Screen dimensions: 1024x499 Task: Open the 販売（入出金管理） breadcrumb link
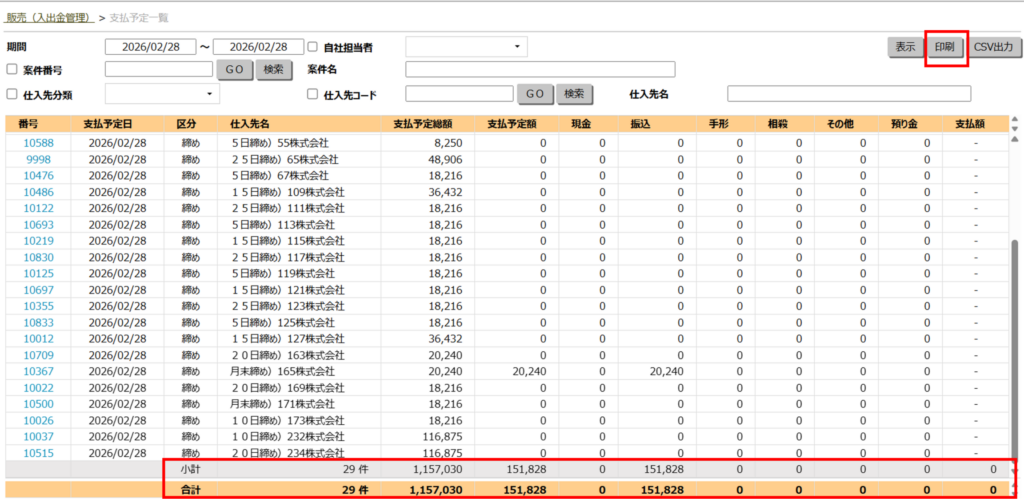[x=50, y=18]
